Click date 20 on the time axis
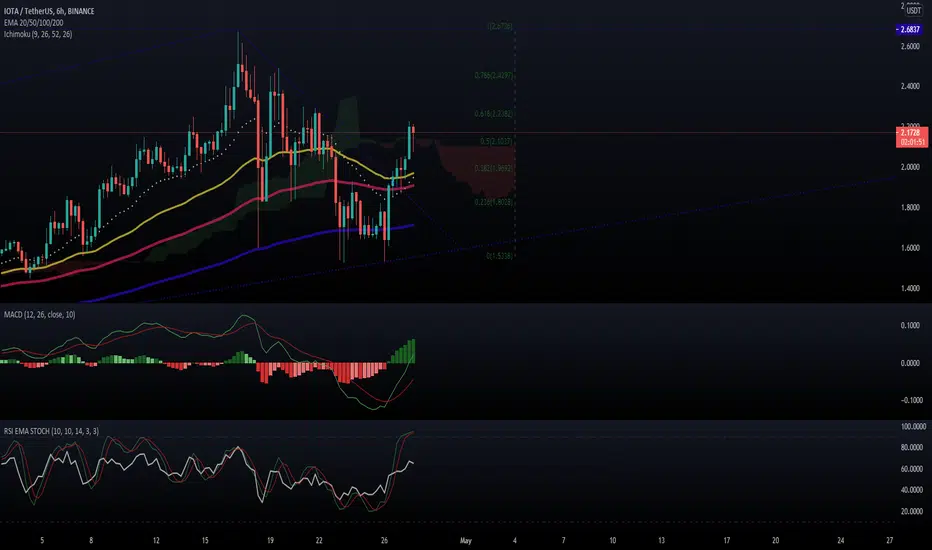The image size is (932, 550). [x=775, y=540]
